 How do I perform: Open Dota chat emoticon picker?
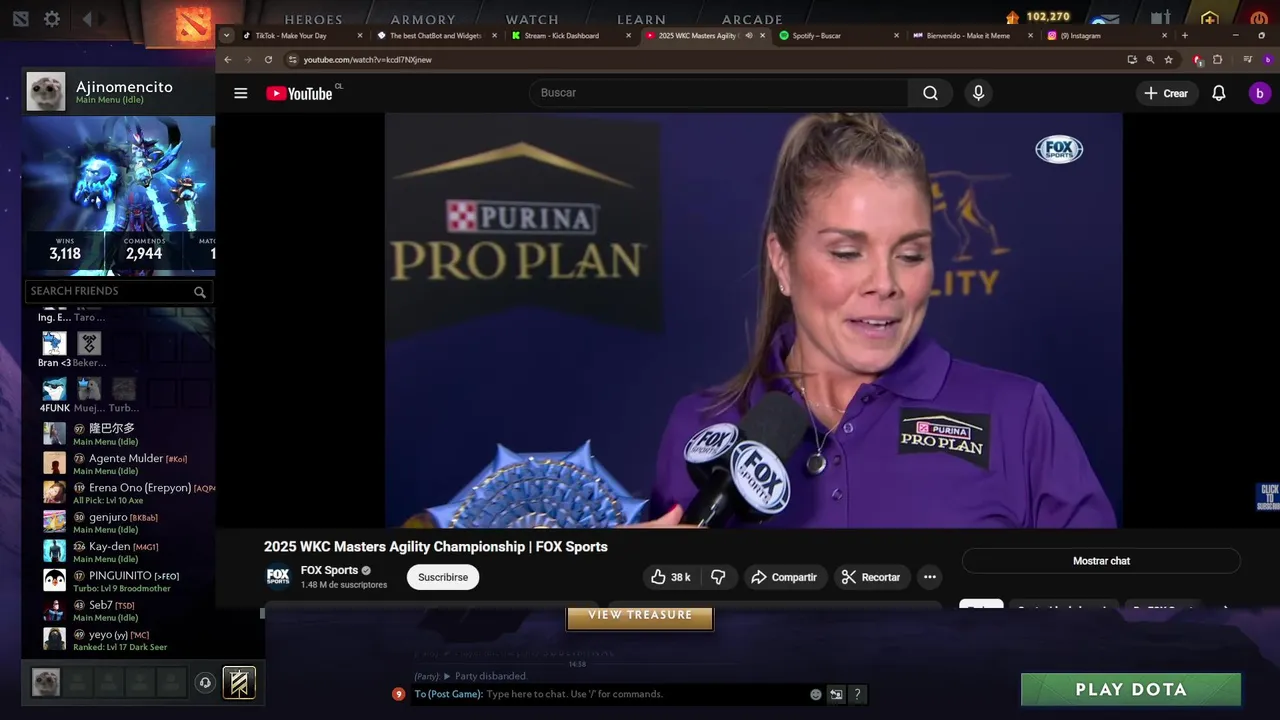pos(816,694)
